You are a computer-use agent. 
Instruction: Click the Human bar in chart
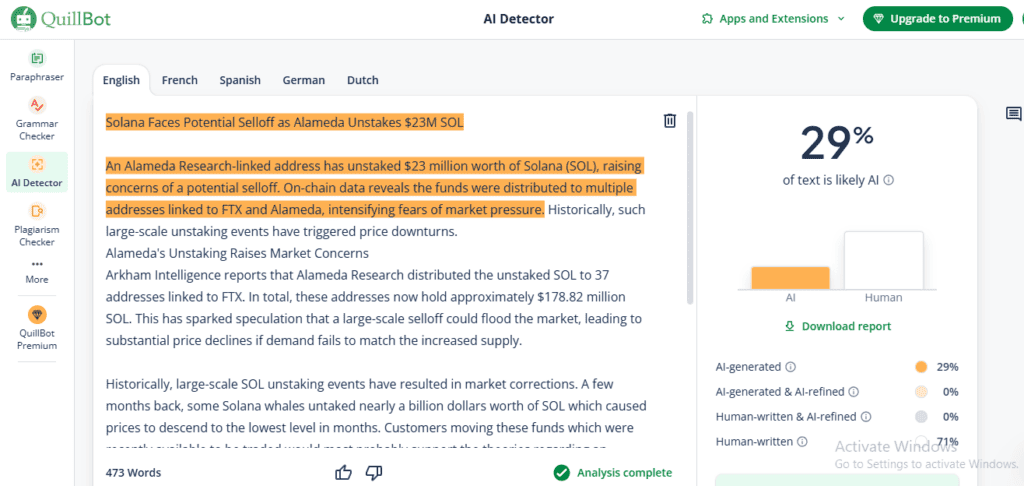pyautogui.click(x=884, y=260)
